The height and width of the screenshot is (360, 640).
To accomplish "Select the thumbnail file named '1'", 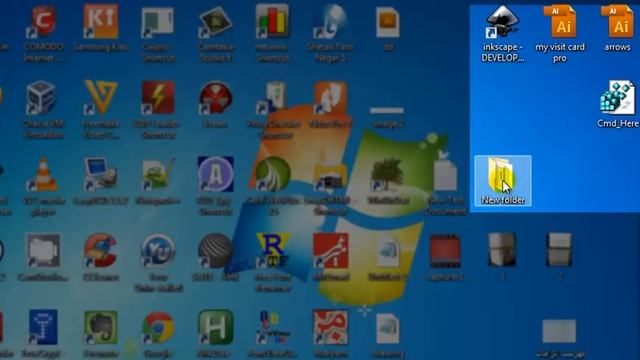I will [502, 257].
